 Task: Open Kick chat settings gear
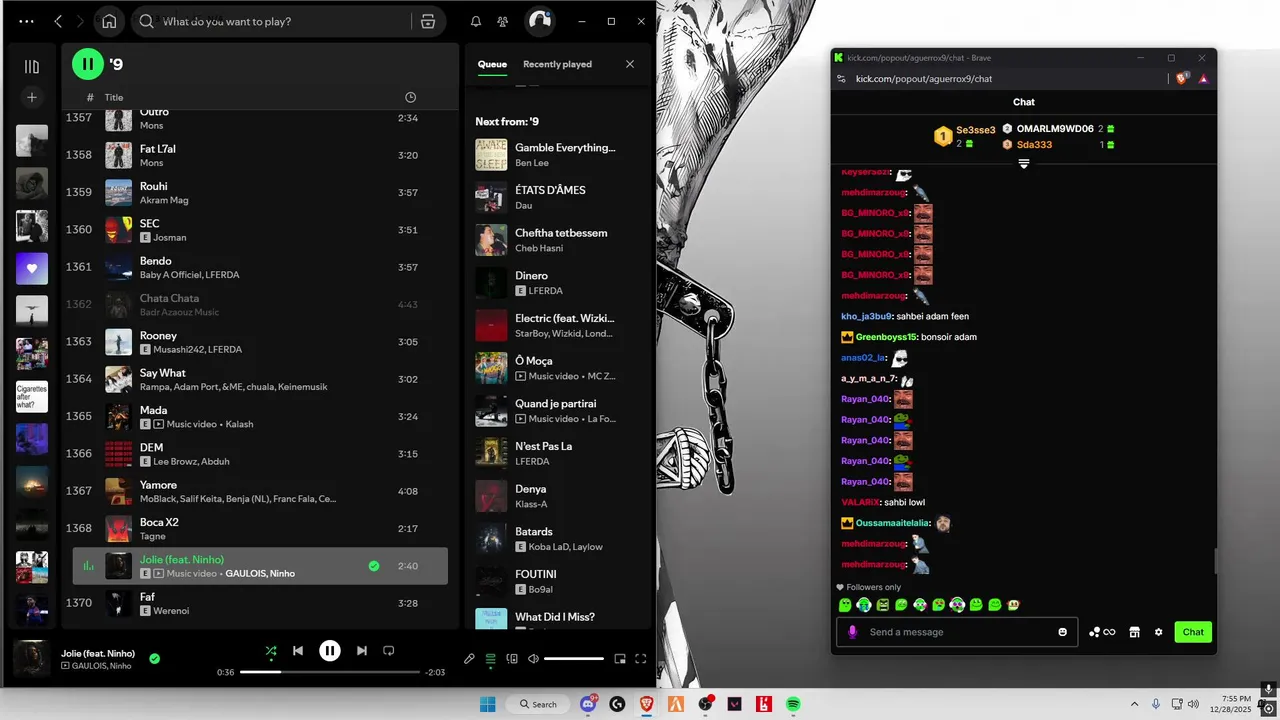coord(1159,632)
